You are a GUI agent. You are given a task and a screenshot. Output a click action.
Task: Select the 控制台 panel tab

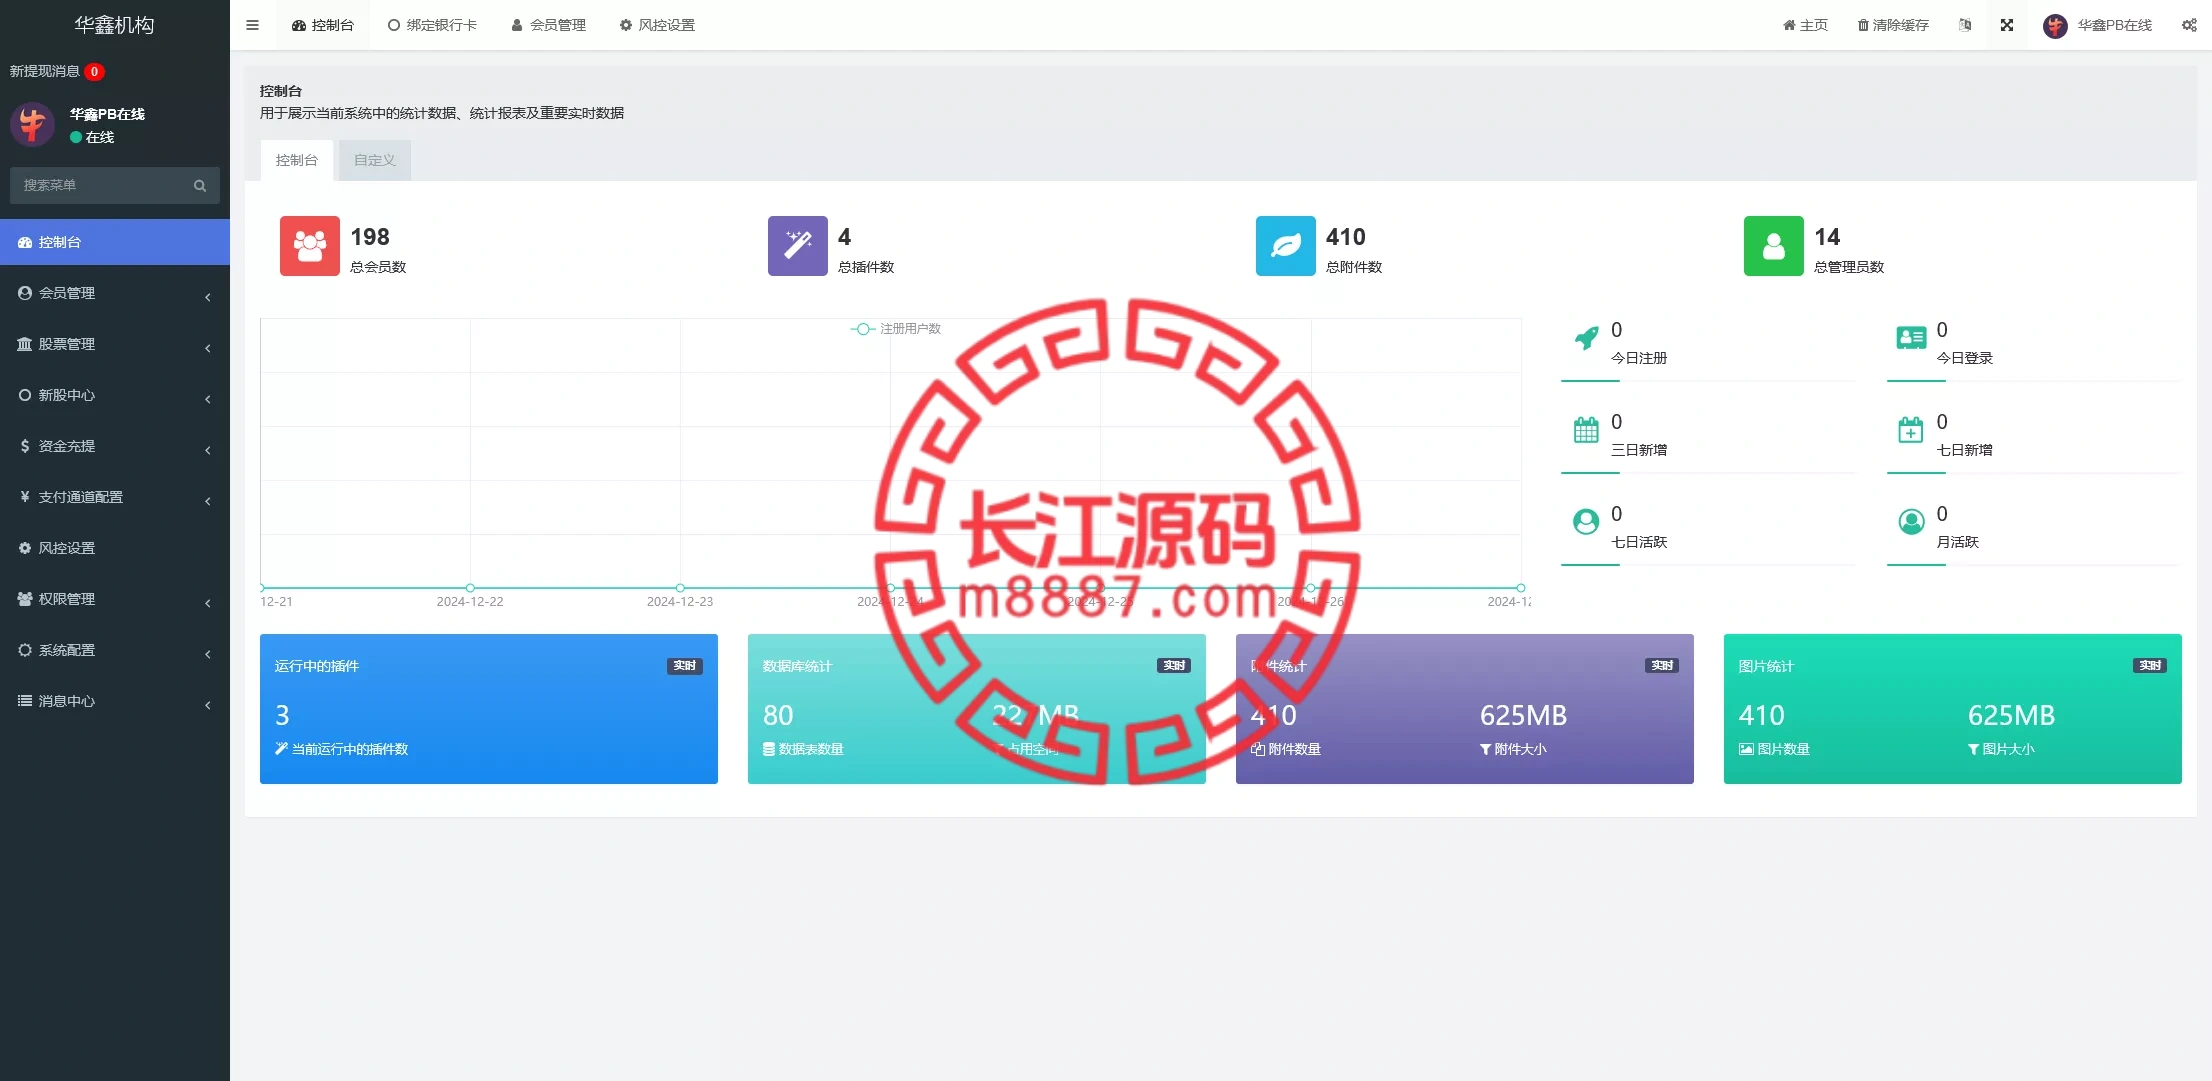(297, 160)
